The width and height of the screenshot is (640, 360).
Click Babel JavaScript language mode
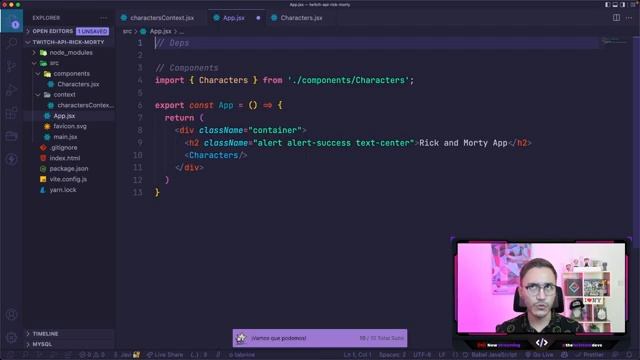(x=494, y=355)
